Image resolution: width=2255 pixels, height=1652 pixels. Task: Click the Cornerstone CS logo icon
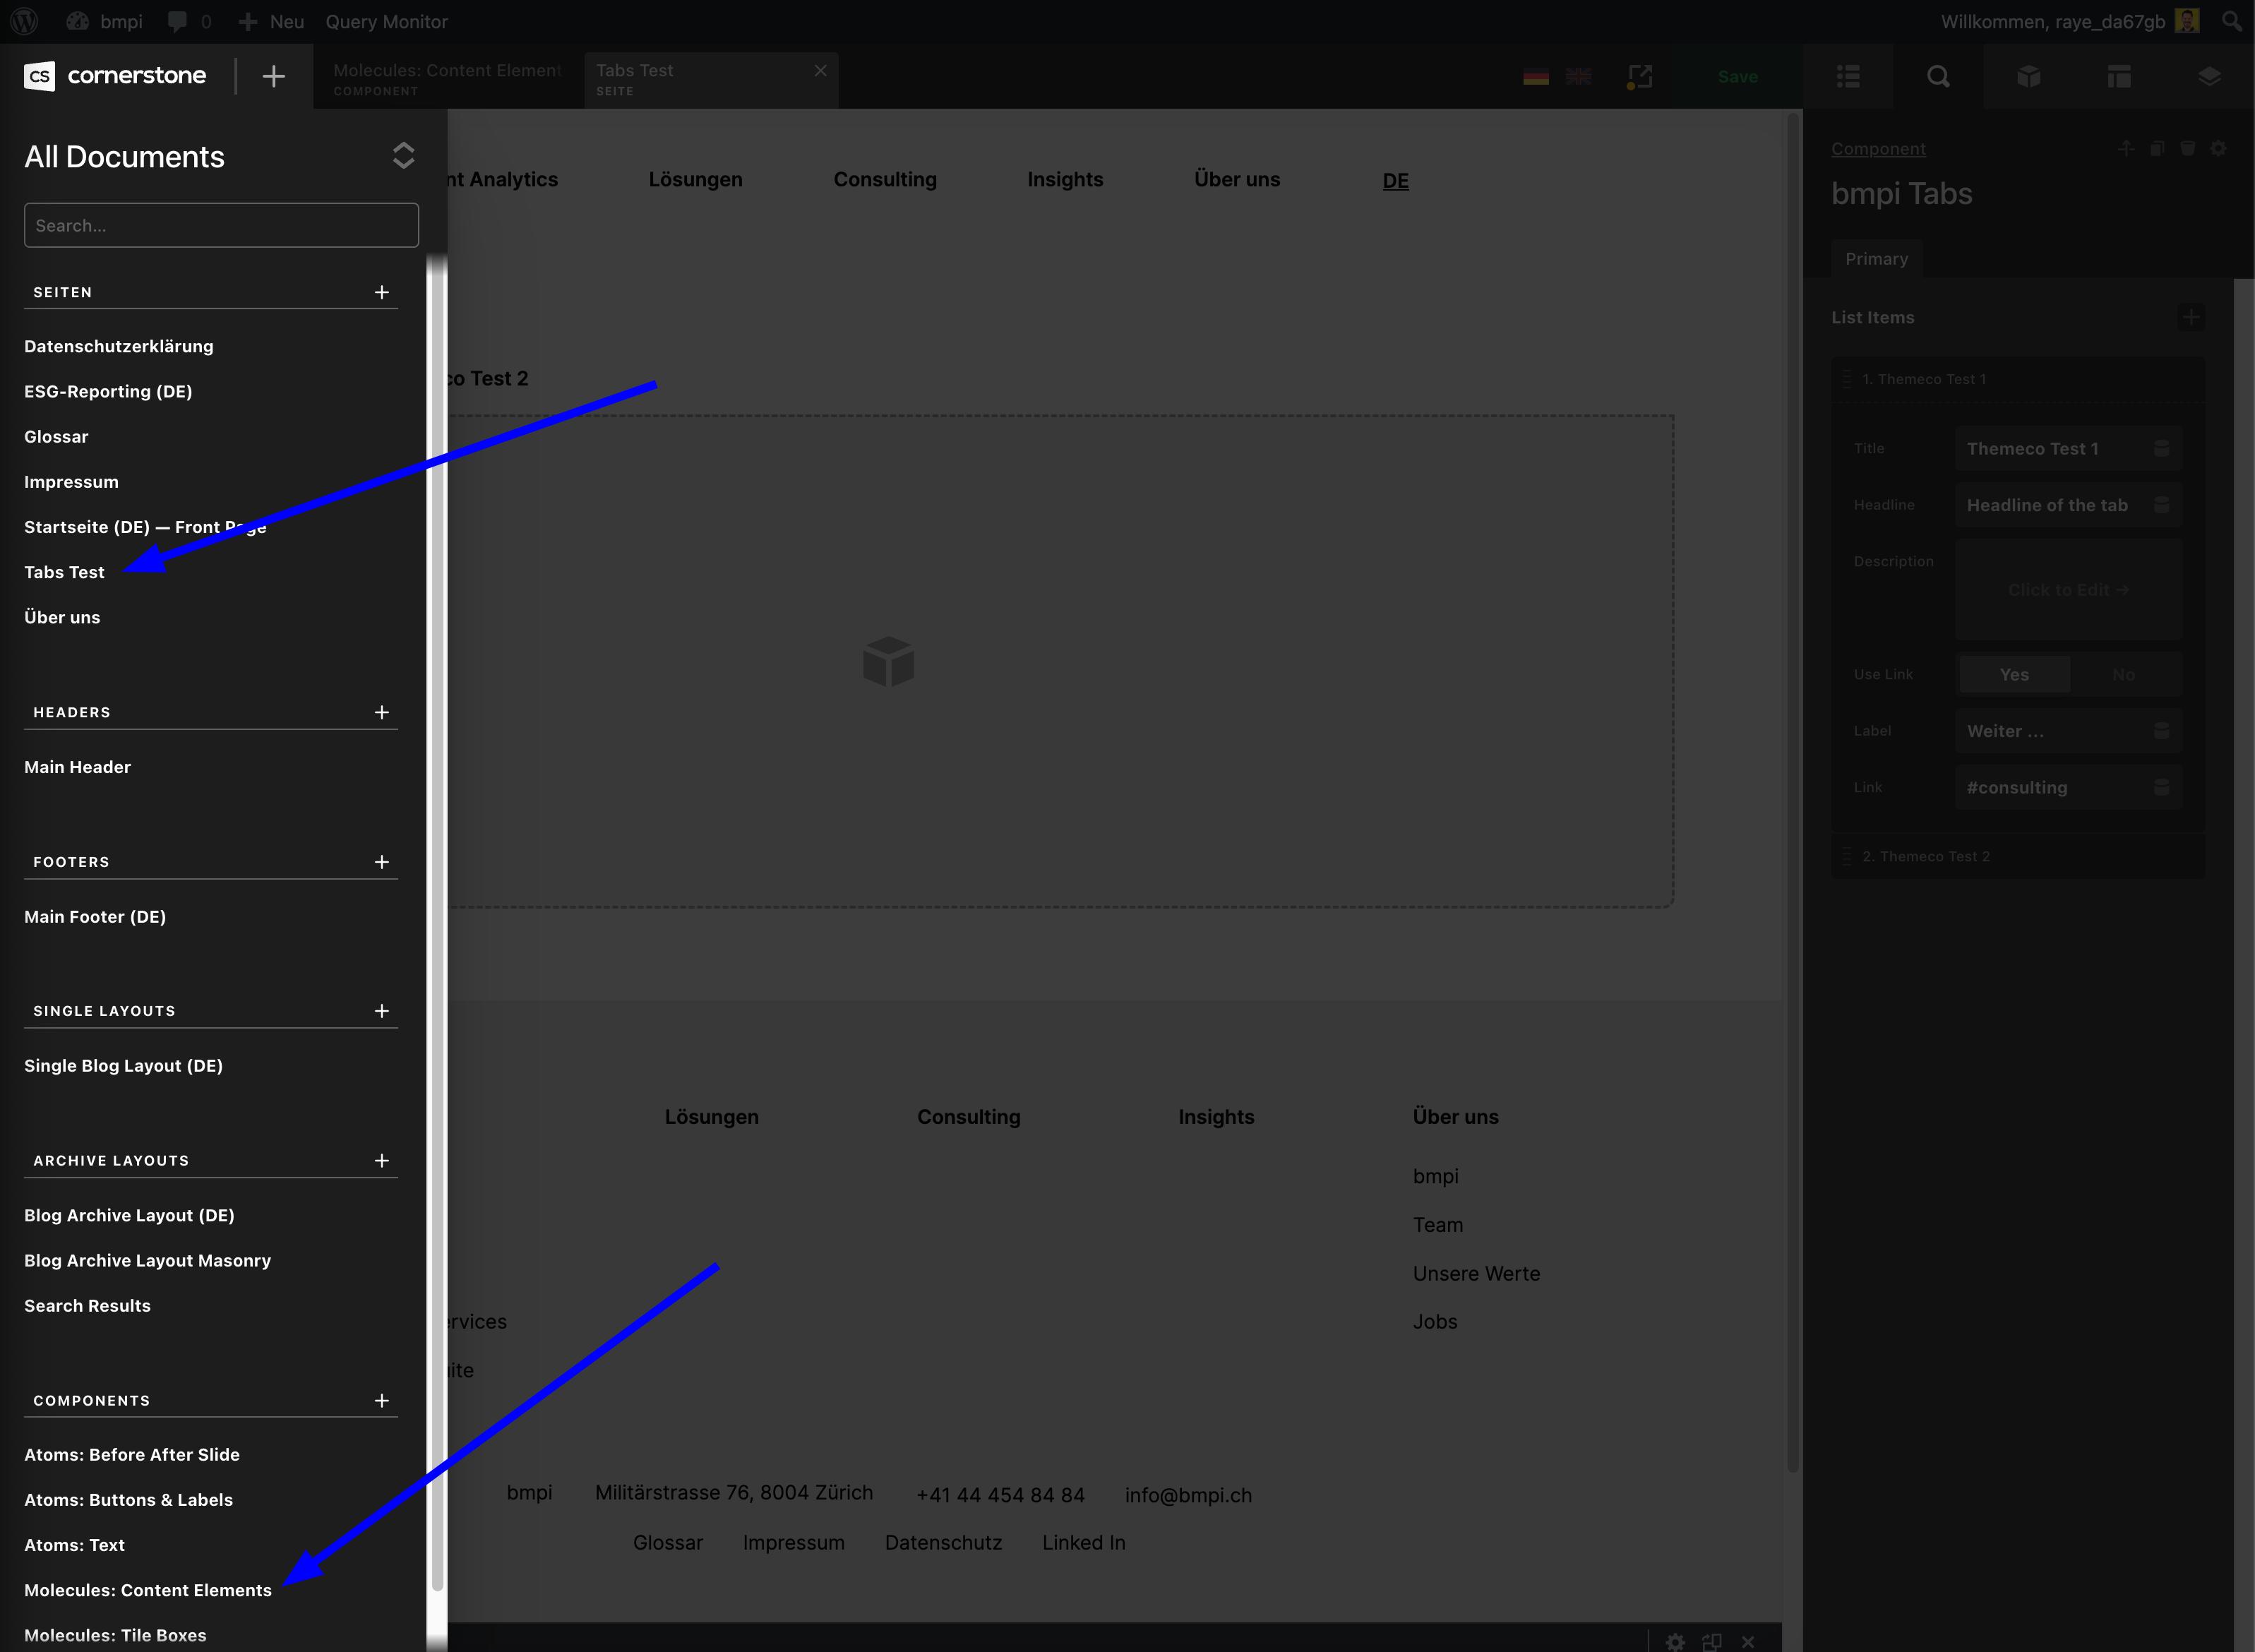pyautogui.click(x=39, y=76)
